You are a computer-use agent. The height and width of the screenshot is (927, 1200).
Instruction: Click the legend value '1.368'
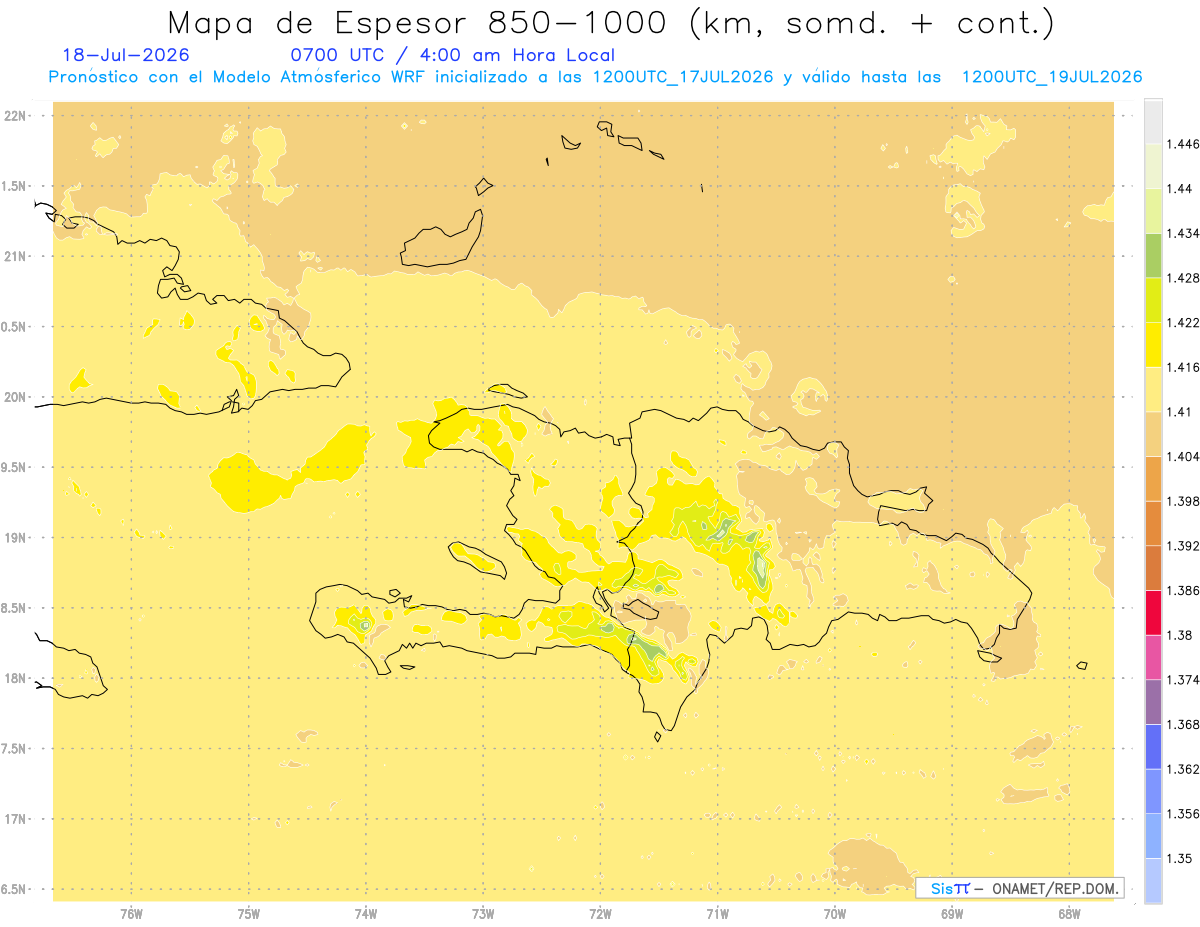[x=1183, y=724]
